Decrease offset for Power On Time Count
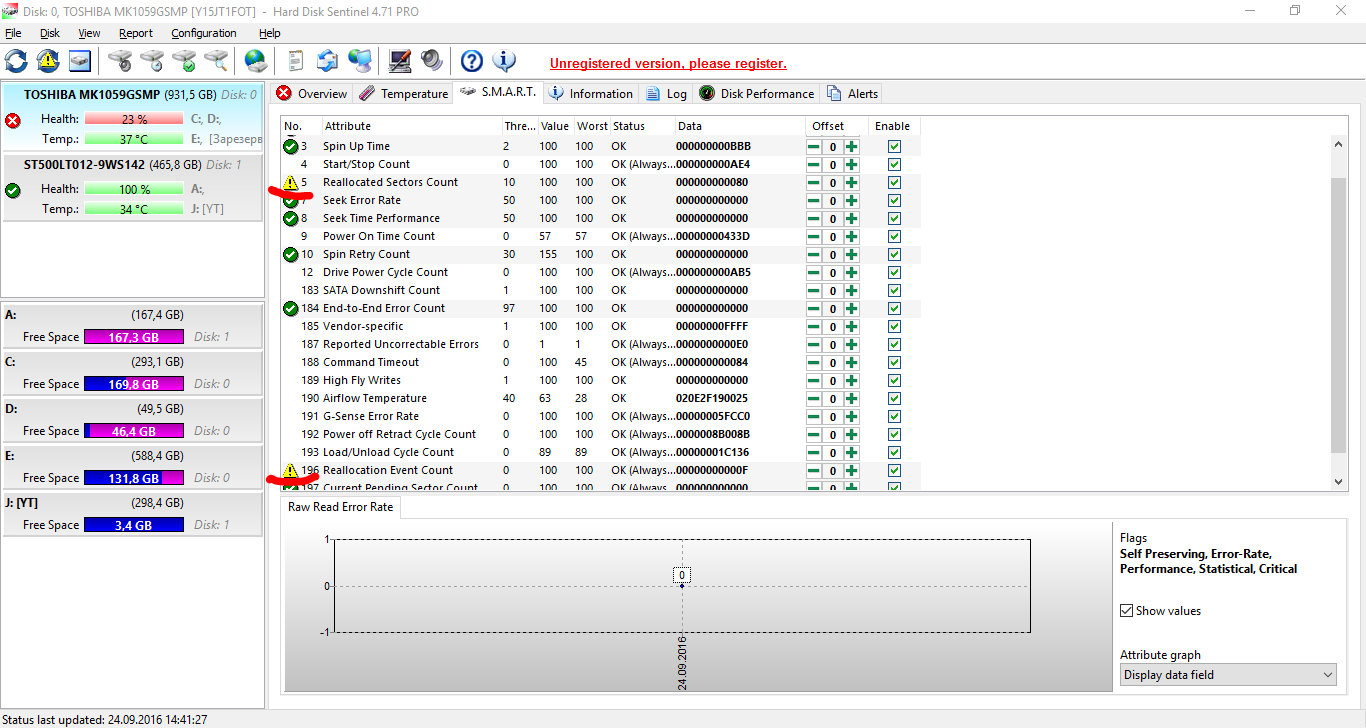 [814, 236]
